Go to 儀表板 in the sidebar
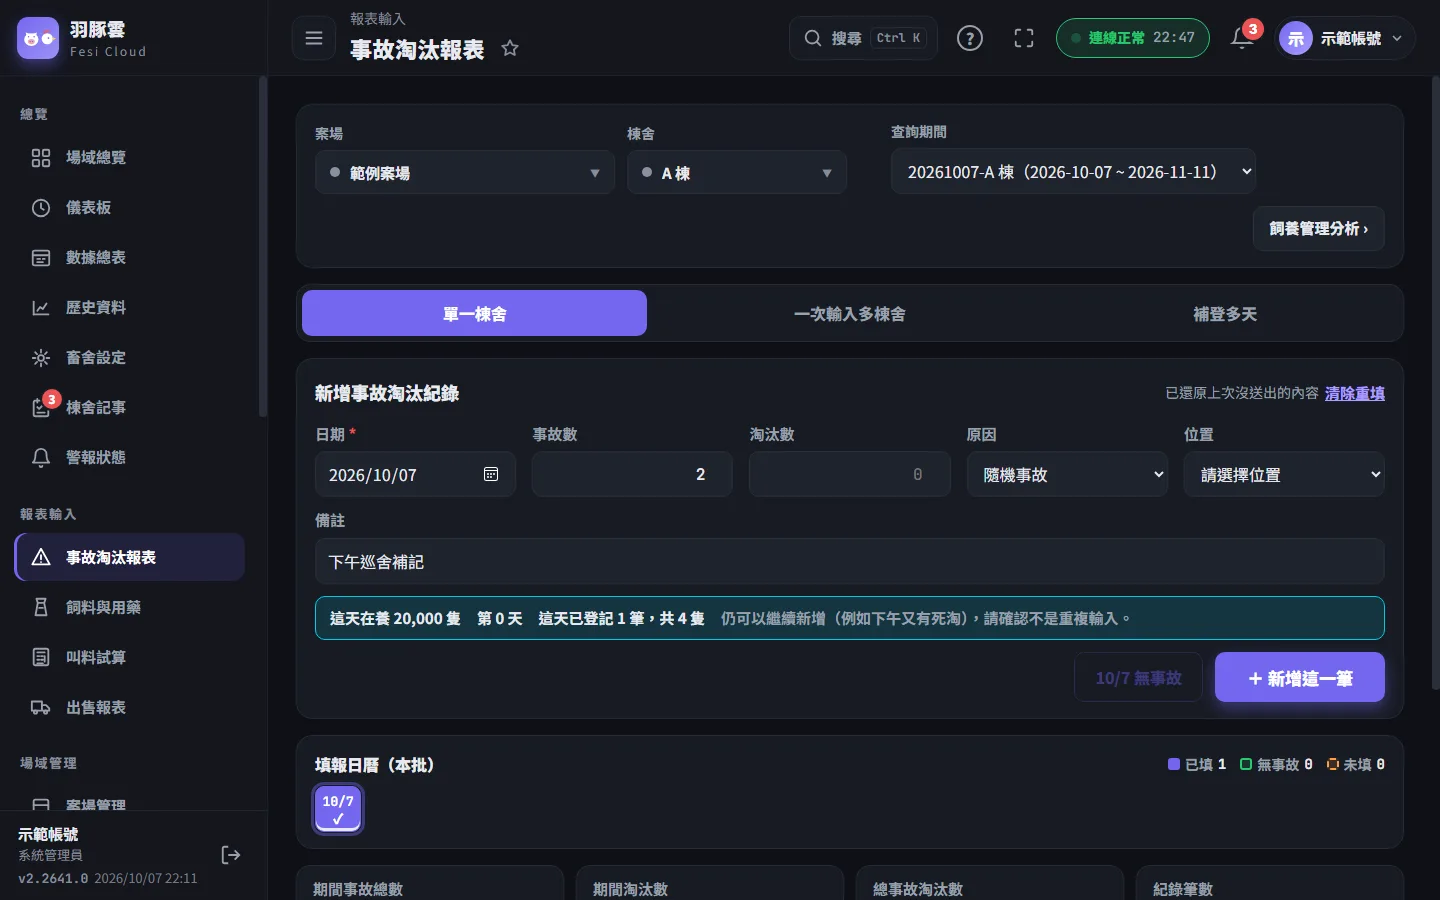Screen dimensions: 1440x900 (130, 208)
